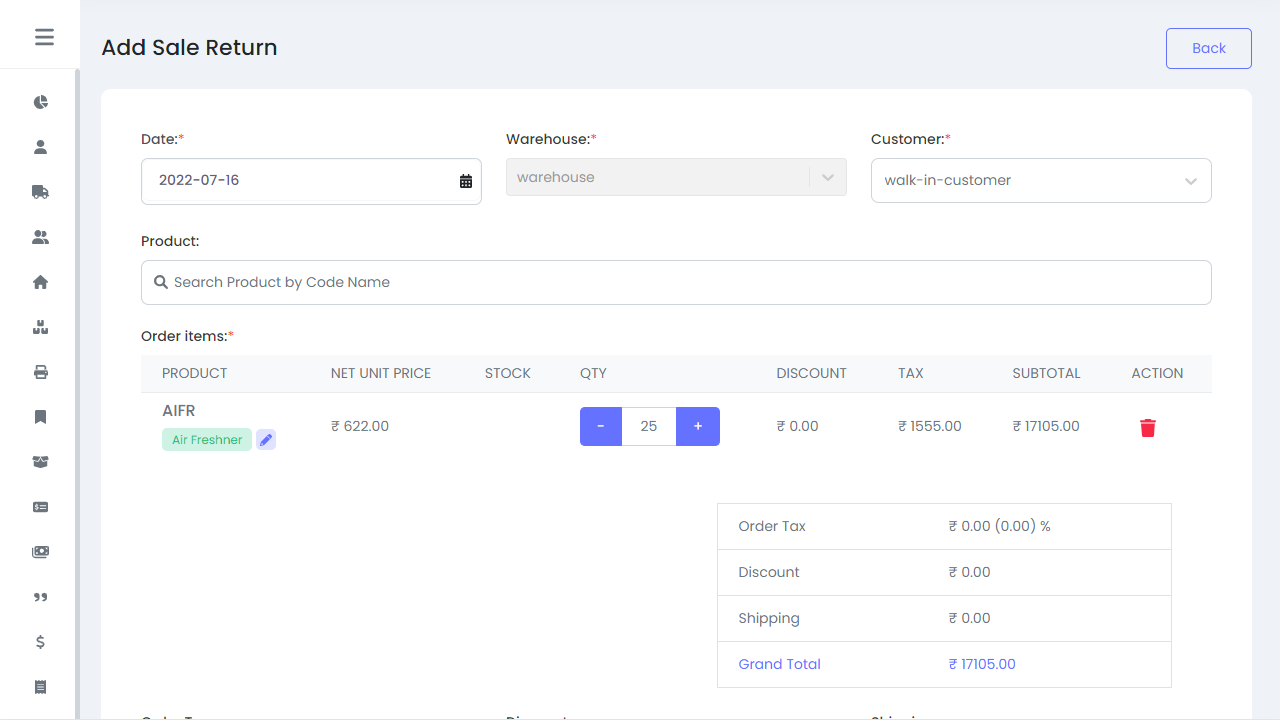Open the customers section via person icon
The image size is (1280, 720).
[40, 146]
